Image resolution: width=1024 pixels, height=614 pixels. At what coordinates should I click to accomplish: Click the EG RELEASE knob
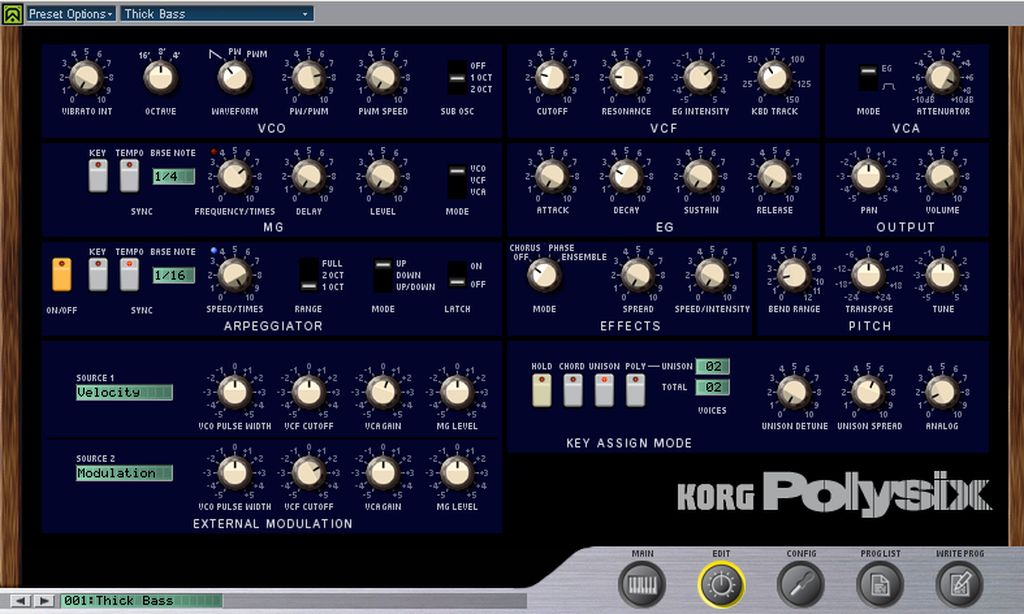coord(774,176)
